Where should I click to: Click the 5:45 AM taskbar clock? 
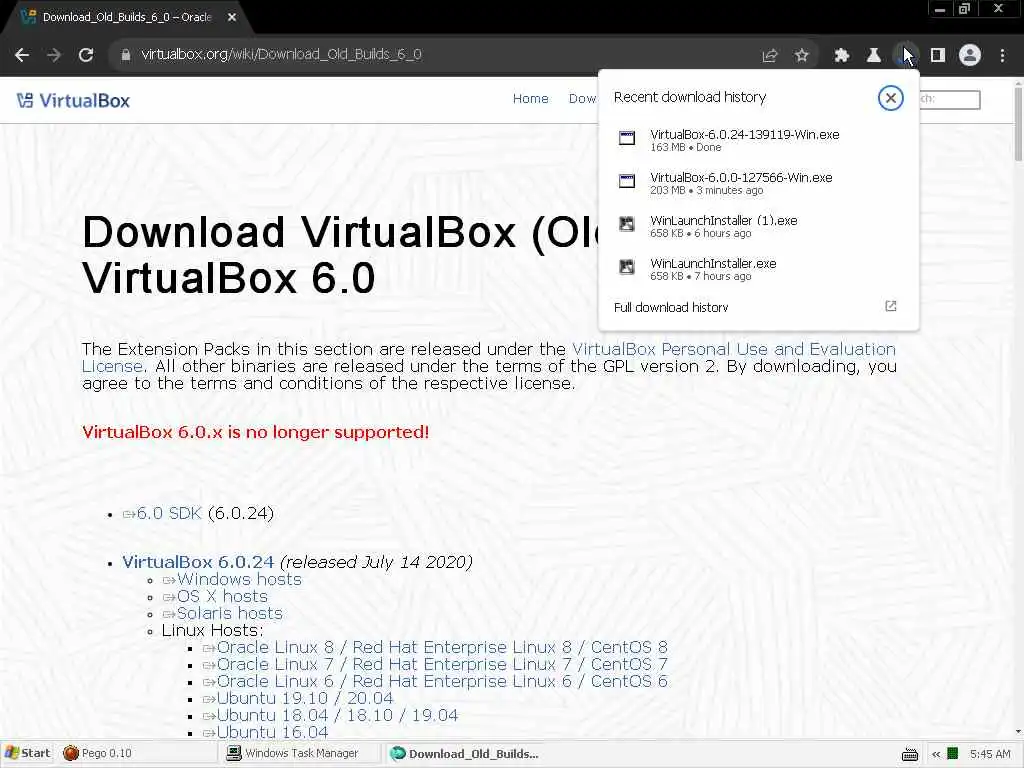click(x=990, y=754)
